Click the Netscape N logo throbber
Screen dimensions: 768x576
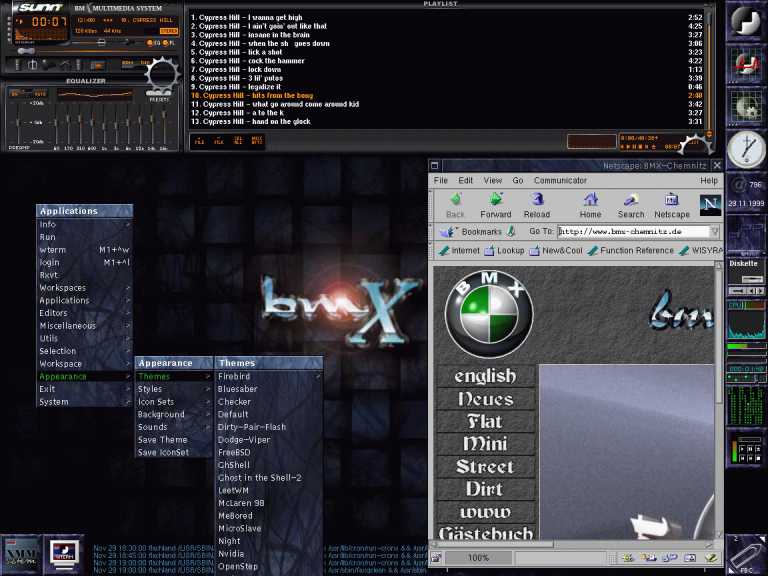710,205
